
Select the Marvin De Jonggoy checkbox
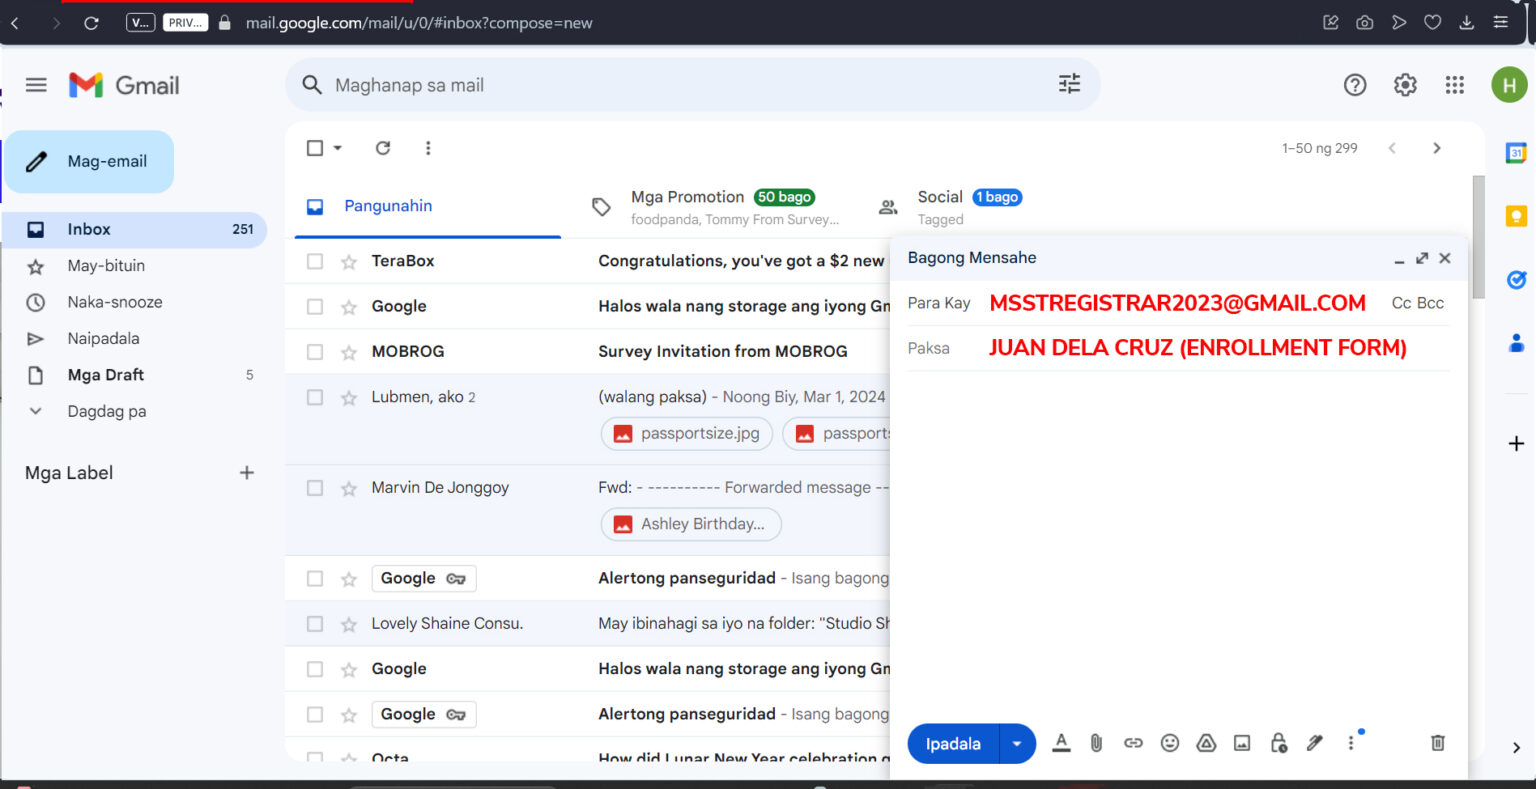[315, 488]
